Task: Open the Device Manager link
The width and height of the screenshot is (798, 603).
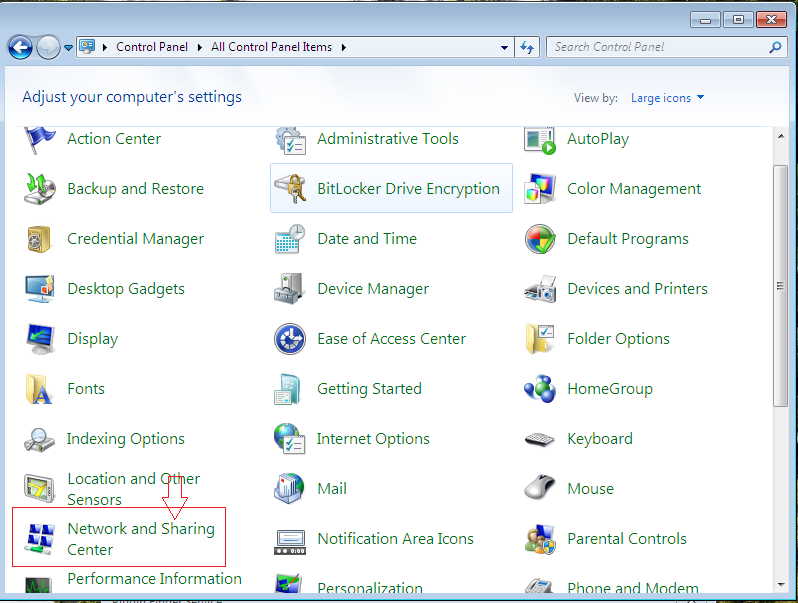Action: pyautogui.click(x=373, y=289)
